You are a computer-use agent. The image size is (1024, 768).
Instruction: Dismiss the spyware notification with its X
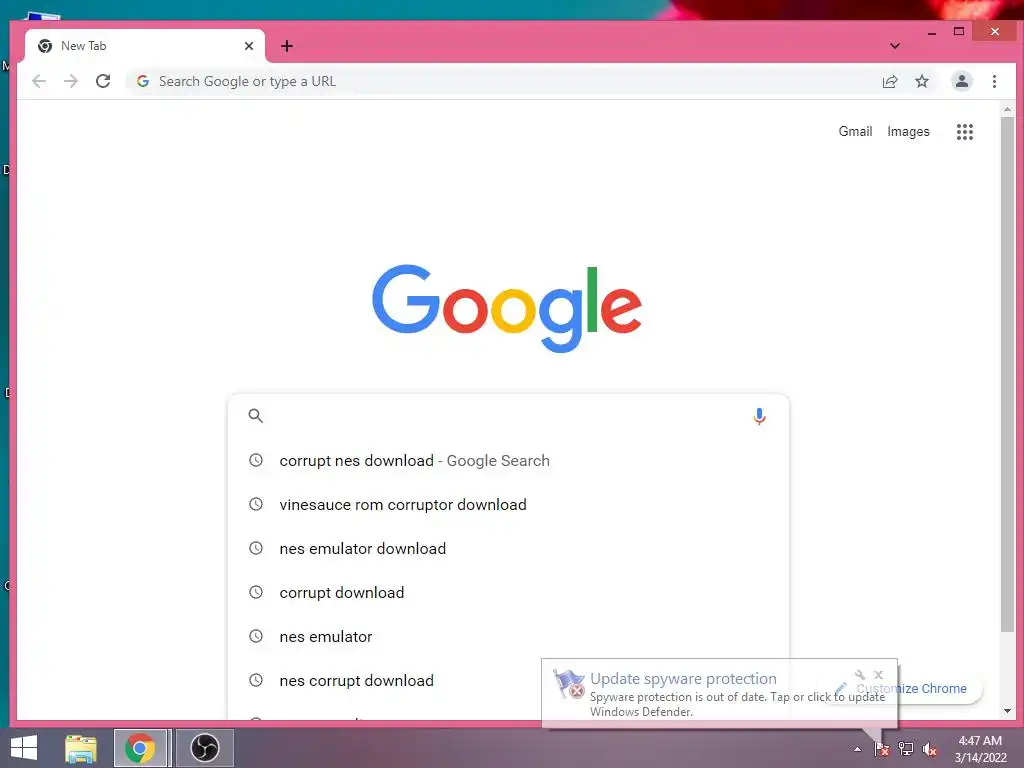point(878,675)
